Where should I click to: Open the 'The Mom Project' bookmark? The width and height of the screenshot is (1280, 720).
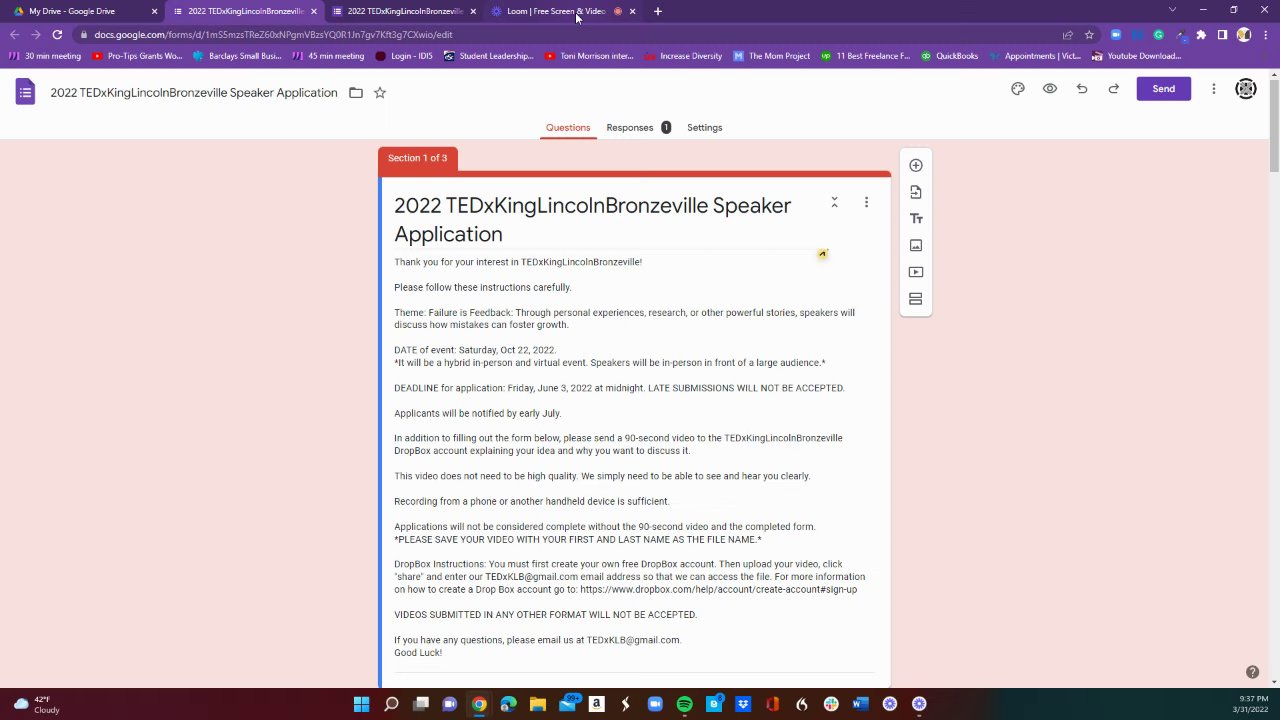772,56
